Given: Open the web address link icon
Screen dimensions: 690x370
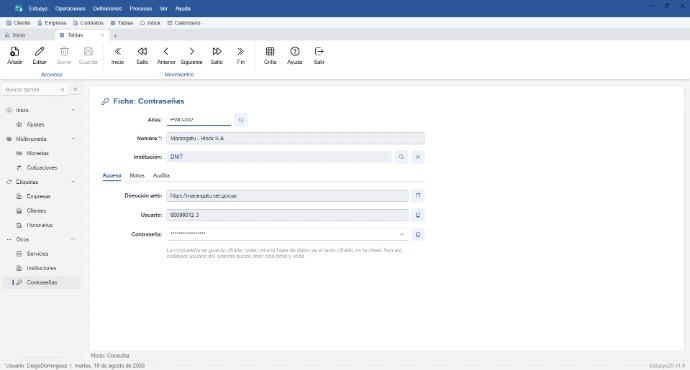Looking at the screenshot, I should pyautogui.click(x=418, y=195).
